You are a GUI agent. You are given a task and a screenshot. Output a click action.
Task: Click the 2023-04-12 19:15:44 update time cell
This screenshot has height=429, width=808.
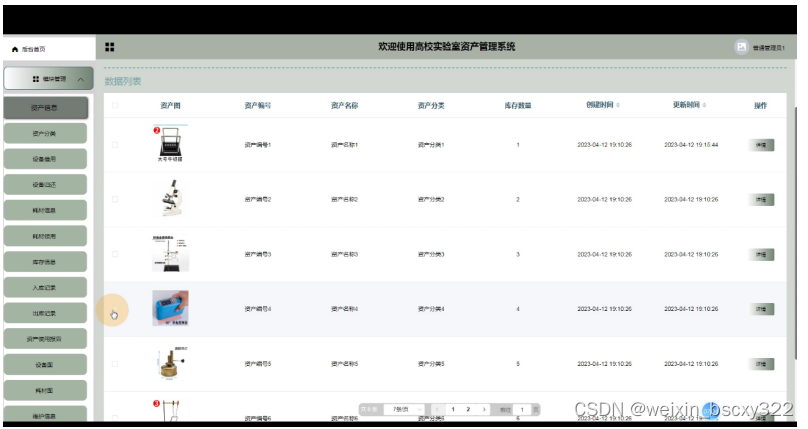(x=691, y=145)
